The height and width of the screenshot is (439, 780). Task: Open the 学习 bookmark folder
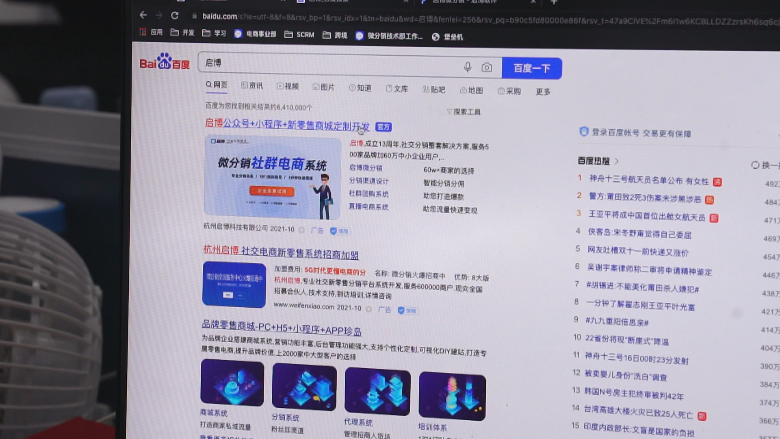[214, 33]
